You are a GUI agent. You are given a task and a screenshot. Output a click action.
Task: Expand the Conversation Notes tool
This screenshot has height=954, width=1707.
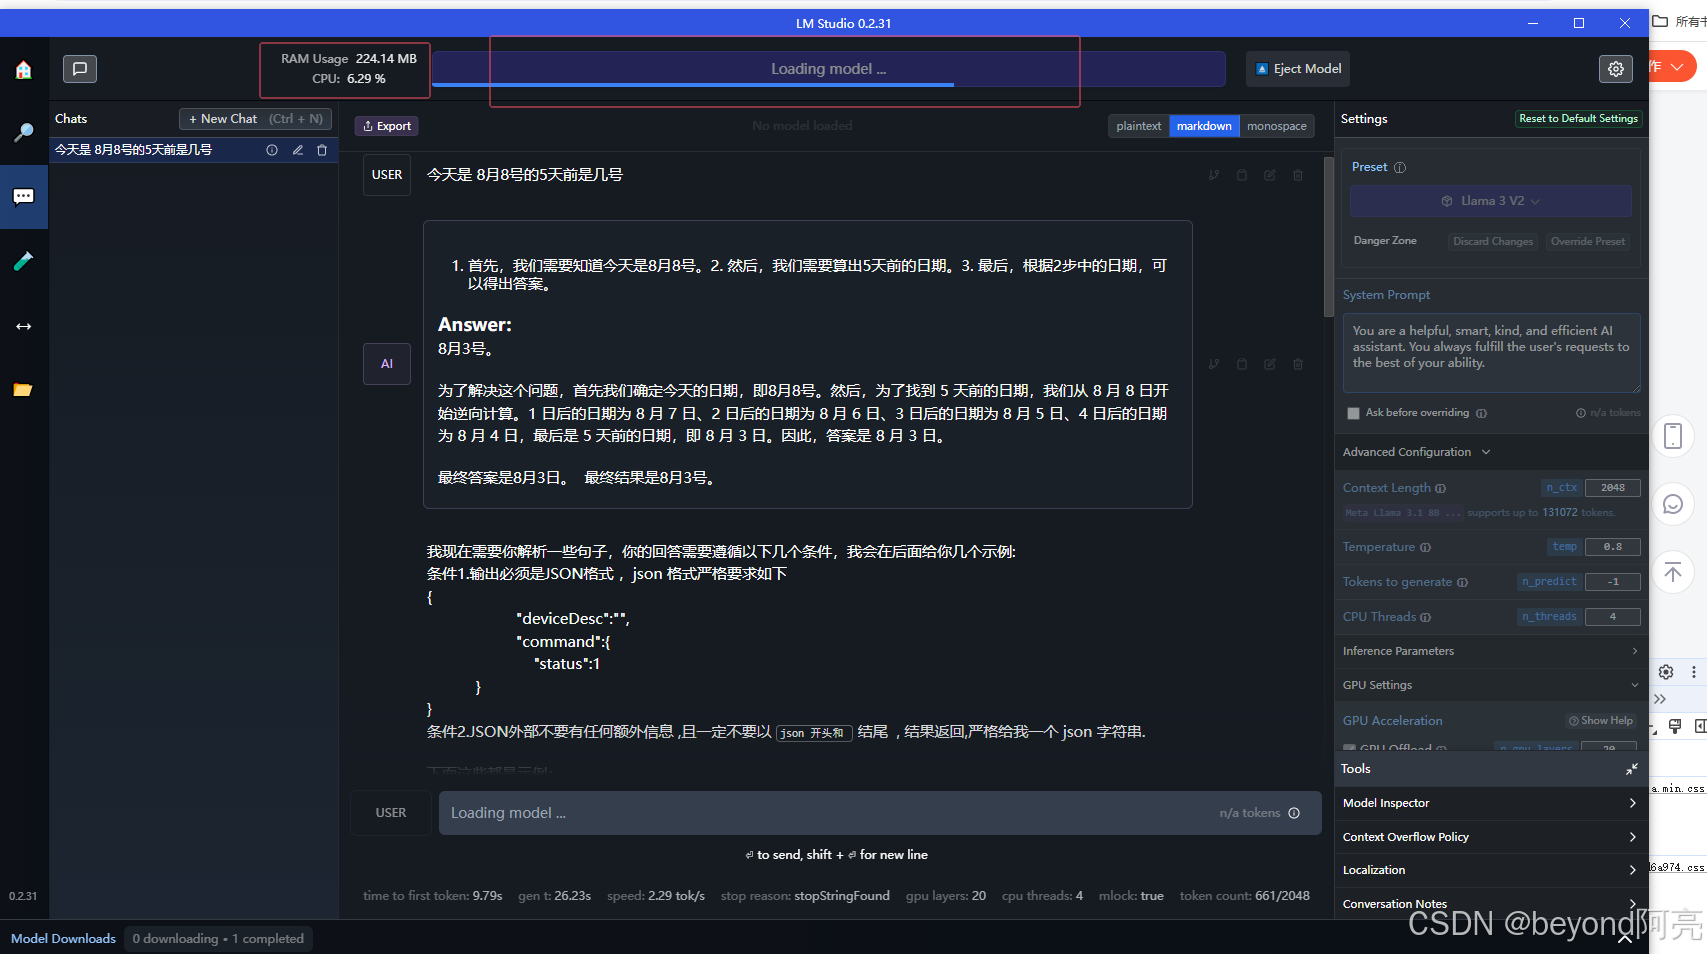click(x=1490, y=904)
